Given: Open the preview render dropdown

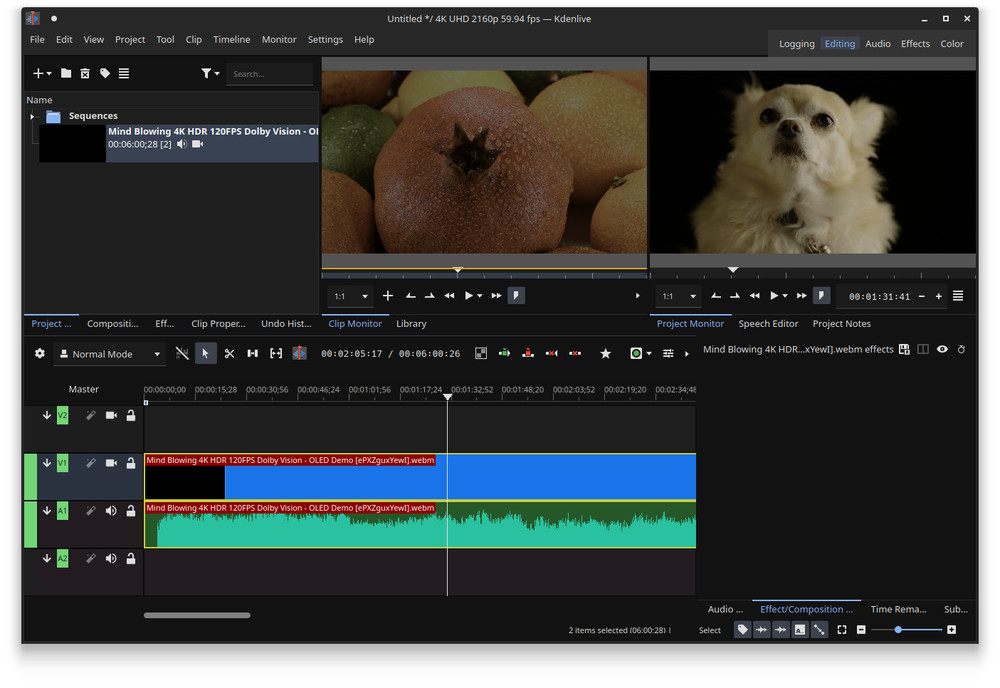Looking at the screenshot, I should (649, 353).
